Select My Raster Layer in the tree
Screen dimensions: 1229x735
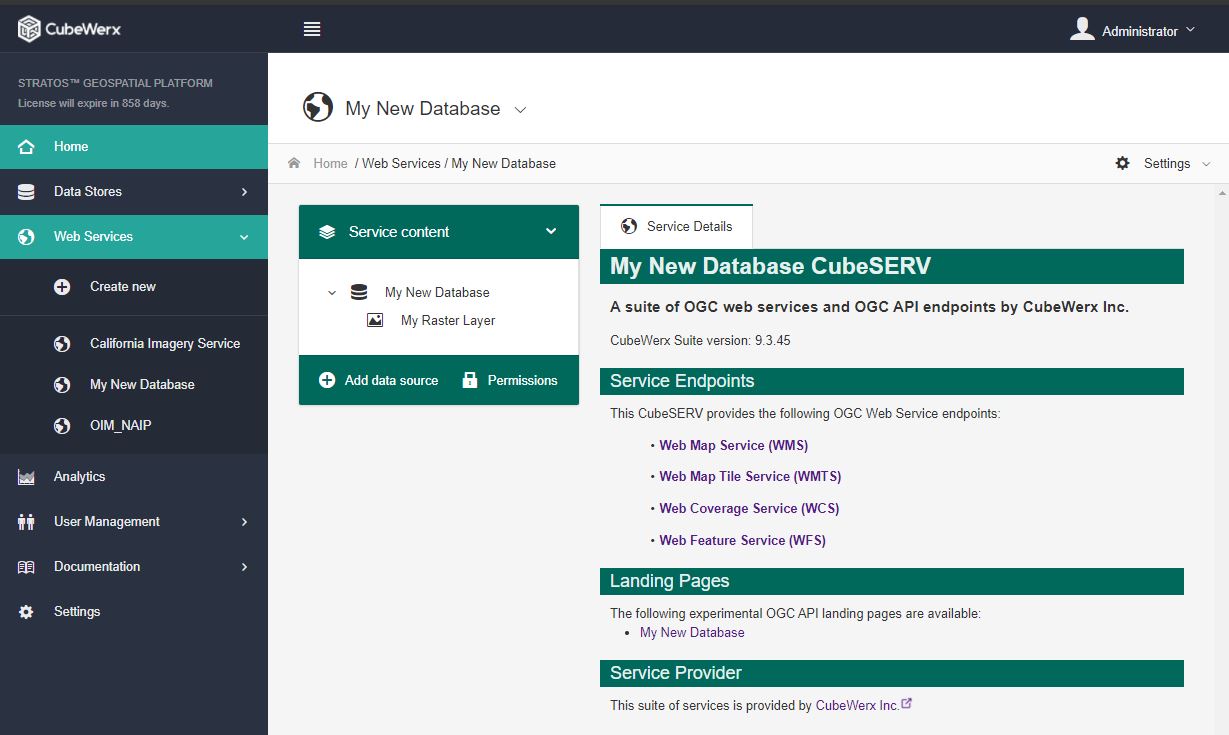point(448,321)
